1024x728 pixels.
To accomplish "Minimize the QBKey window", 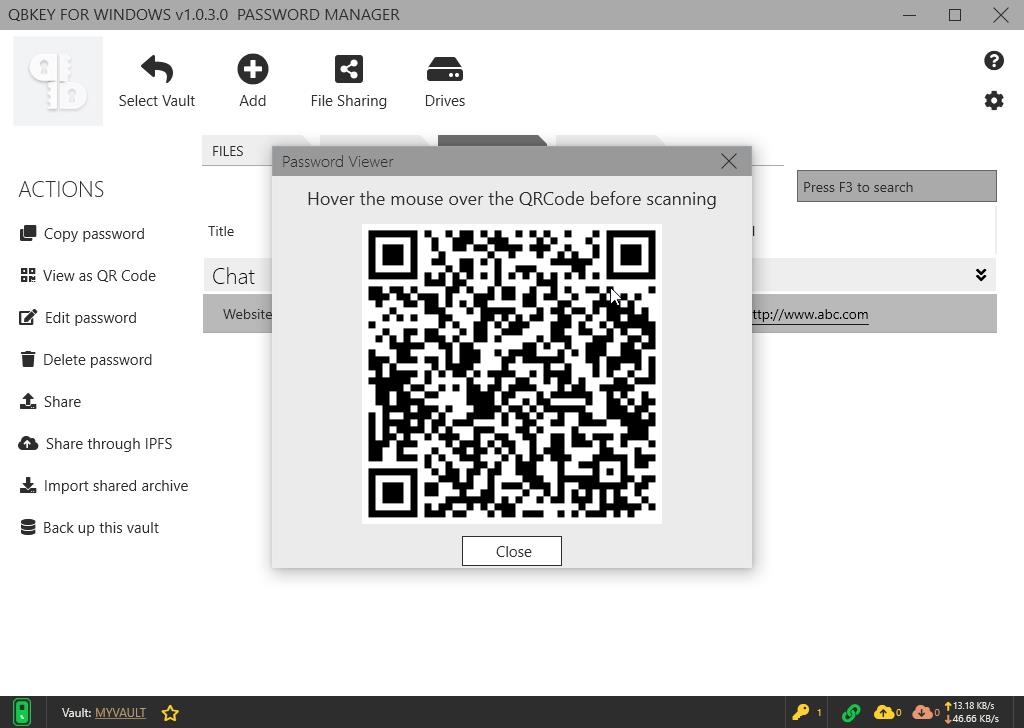I will (909, 14).
